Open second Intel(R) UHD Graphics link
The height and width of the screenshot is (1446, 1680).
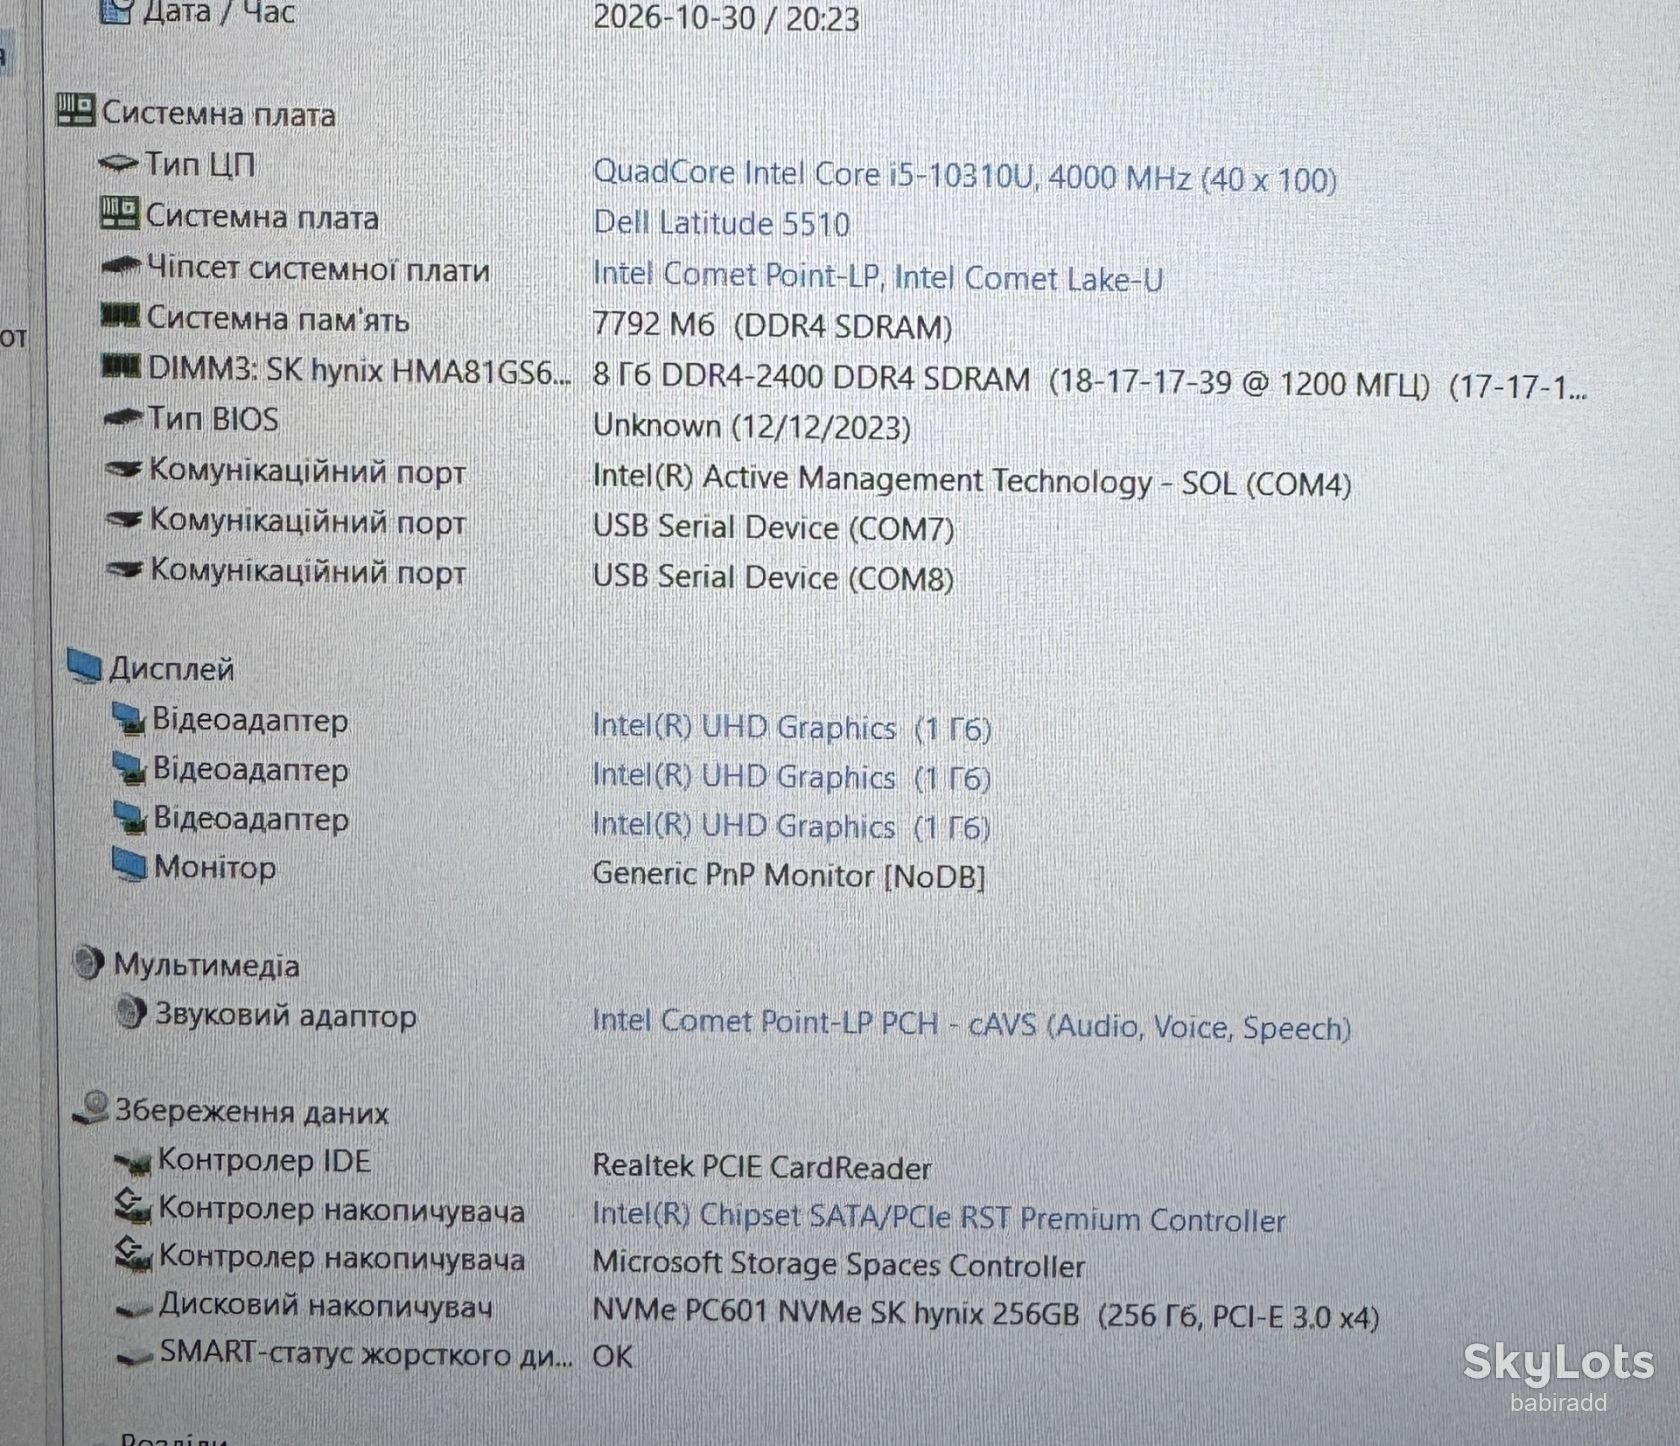792,776
